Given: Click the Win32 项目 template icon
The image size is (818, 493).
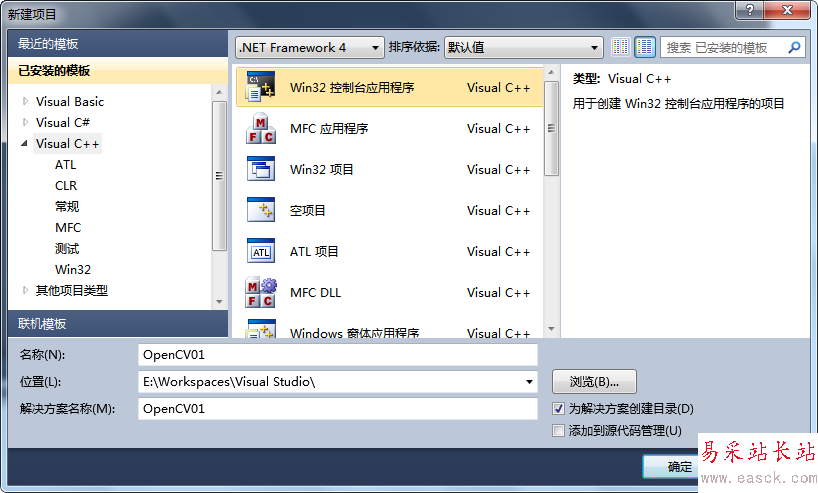Looking at the screenshot, I should [x=261, y=169].
